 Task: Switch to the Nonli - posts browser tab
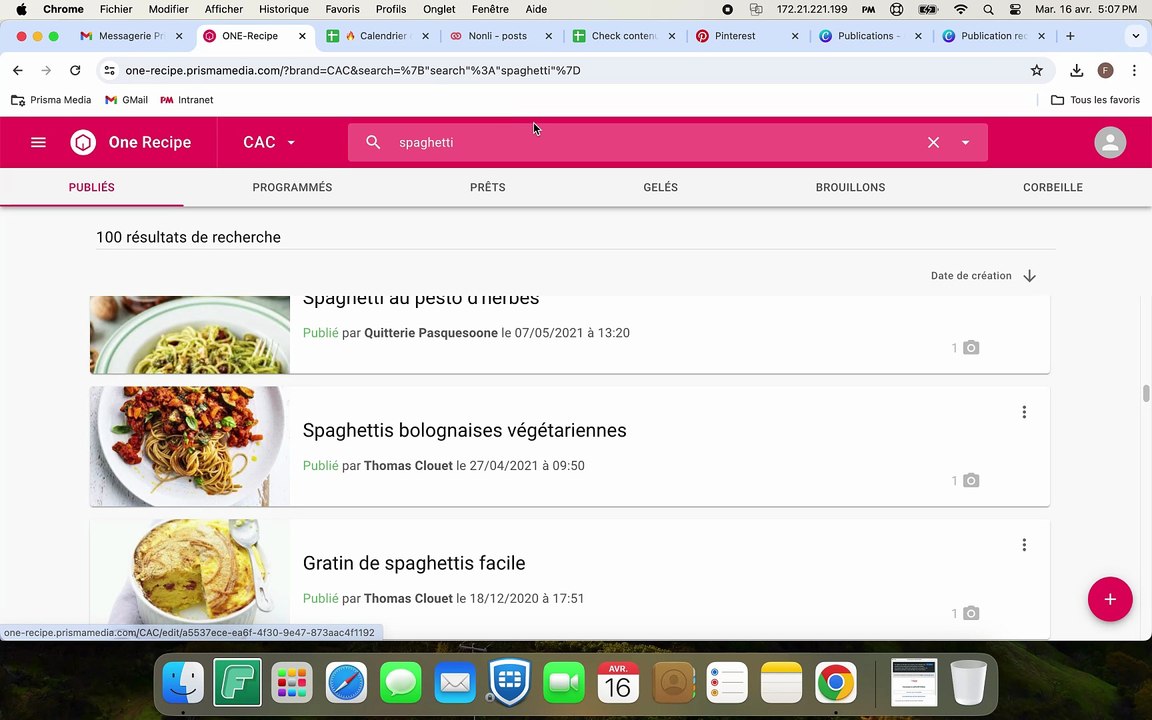tap(500, 36)
